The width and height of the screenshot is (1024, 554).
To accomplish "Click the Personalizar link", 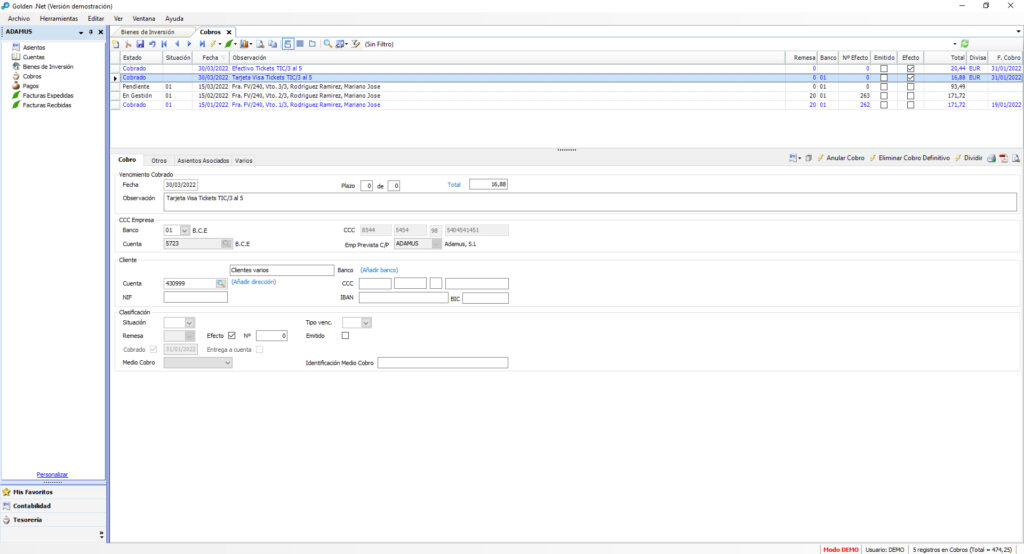I will pos(52,474).
